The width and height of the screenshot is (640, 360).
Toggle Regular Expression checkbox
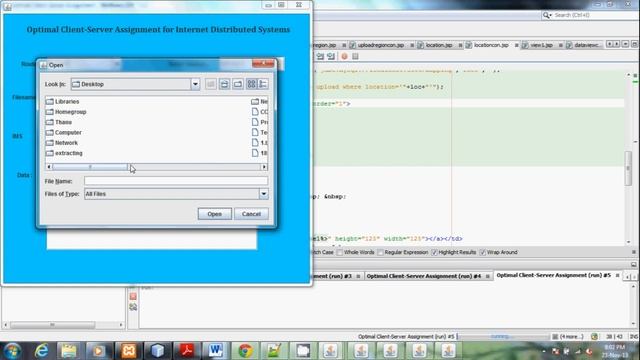point(380,253)
